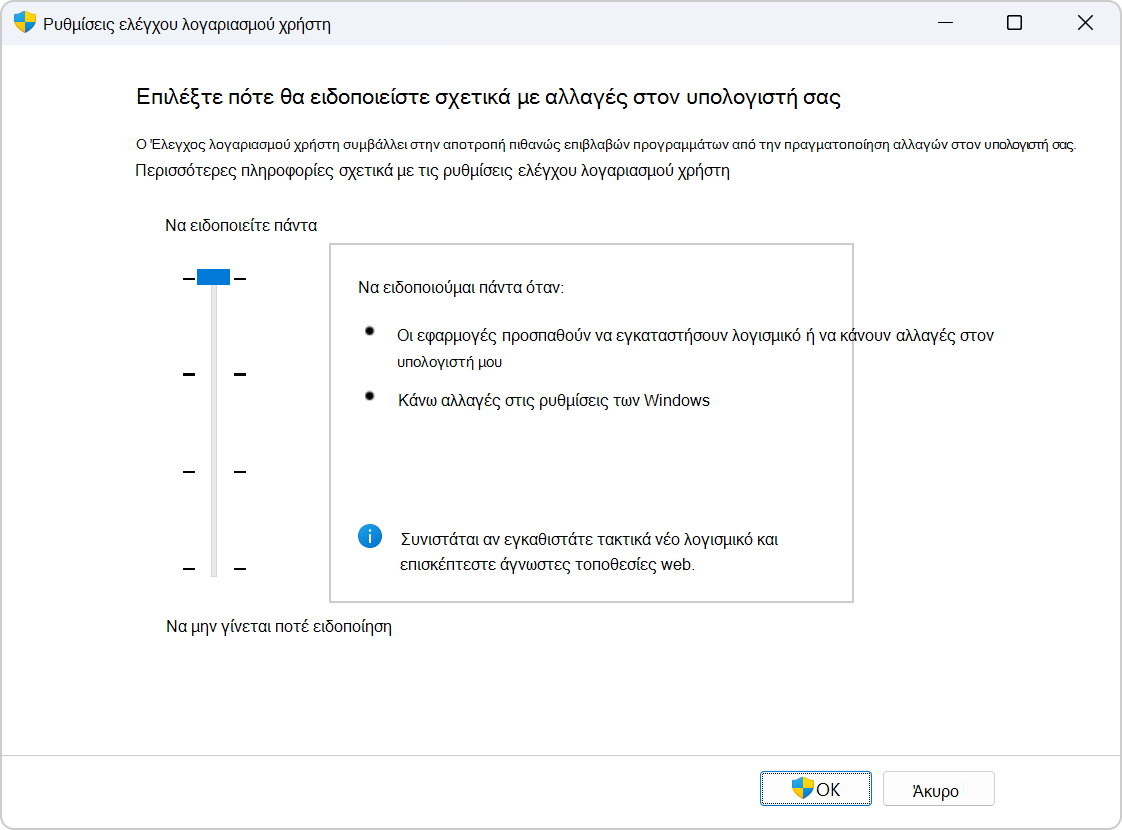1122x830 pixels.
Task: Click the blue information icon
Action: 370,536
